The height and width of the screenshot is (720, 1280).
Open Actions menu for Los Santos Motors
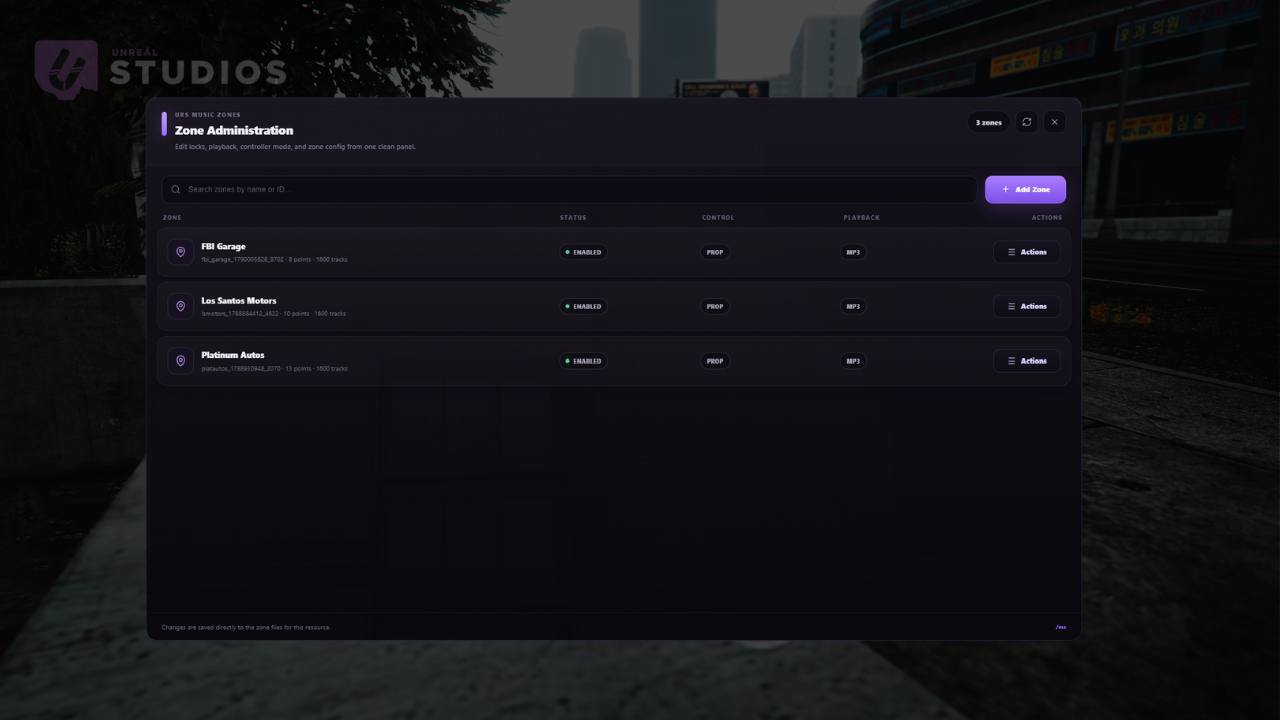1026,306
